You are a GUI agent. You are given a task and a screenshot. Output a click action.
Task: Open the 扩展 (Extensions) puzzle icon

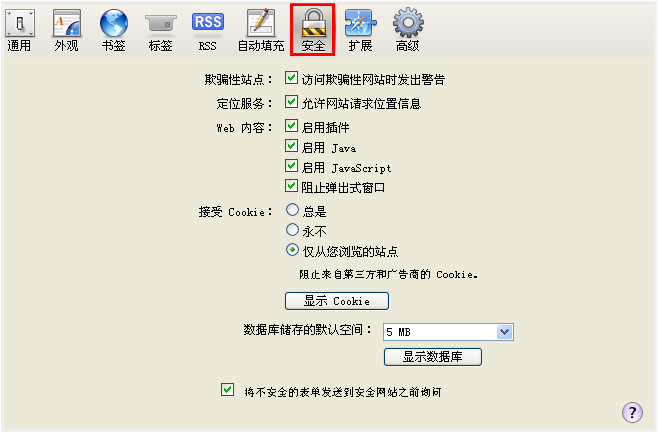coord(360,30)
